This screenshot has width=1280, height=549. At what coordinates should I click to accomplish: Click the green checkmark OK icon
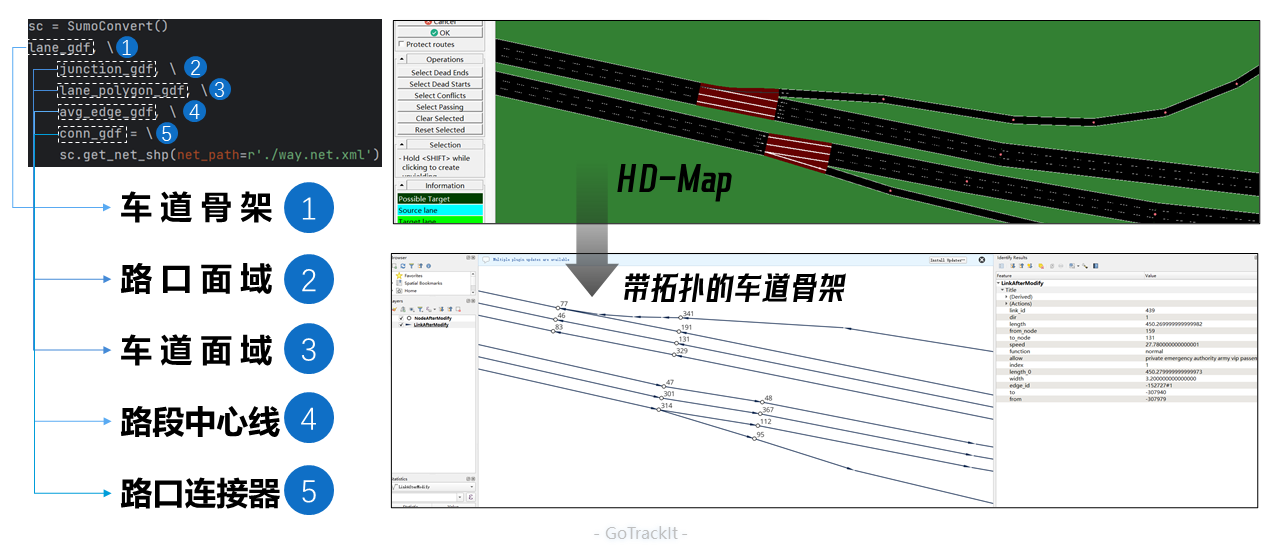[435, 32]
